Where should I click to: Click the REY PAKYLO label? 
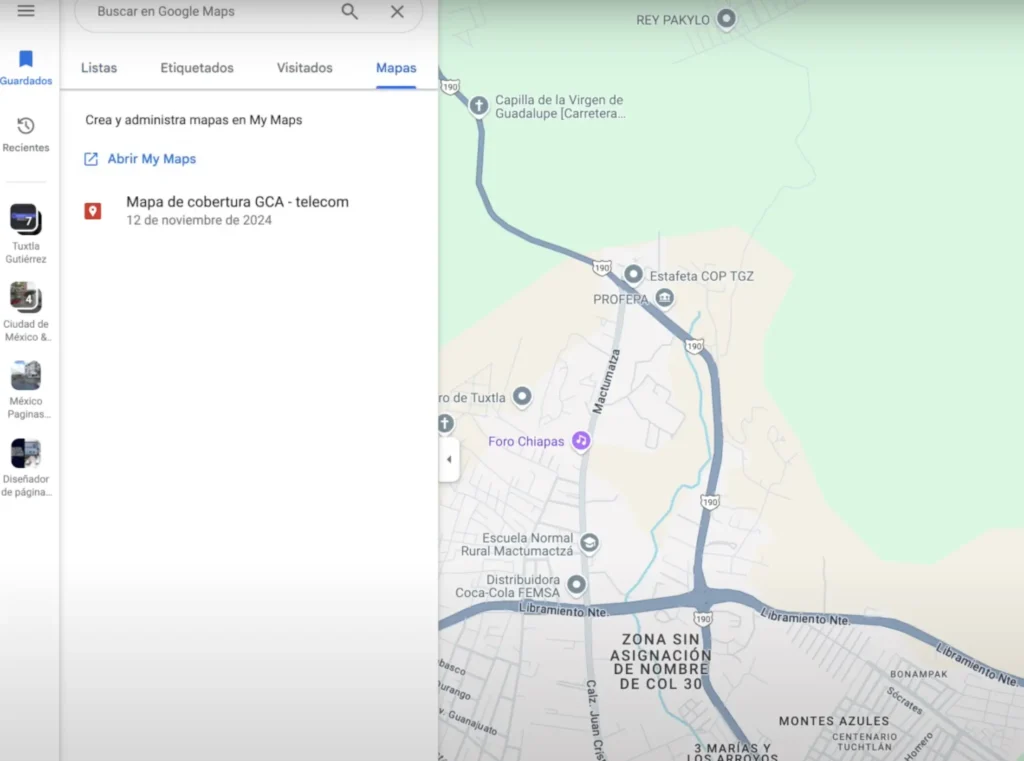pos(673,20)
